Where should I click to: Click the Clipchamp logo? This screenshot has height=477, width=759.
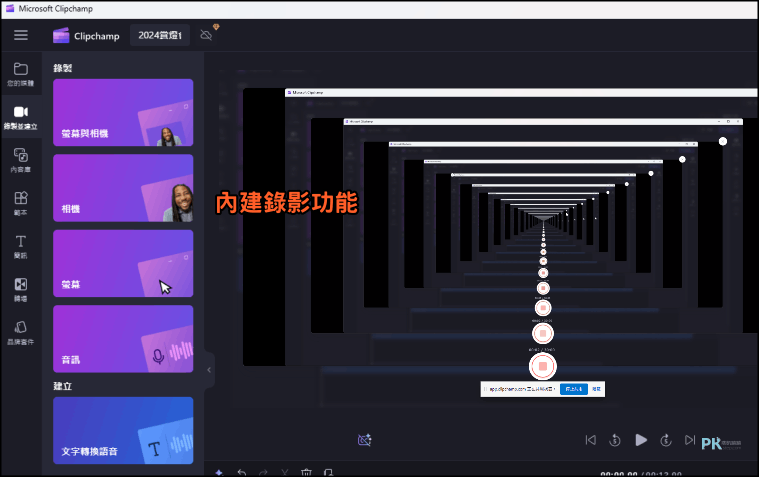click(x=86, y=35)
